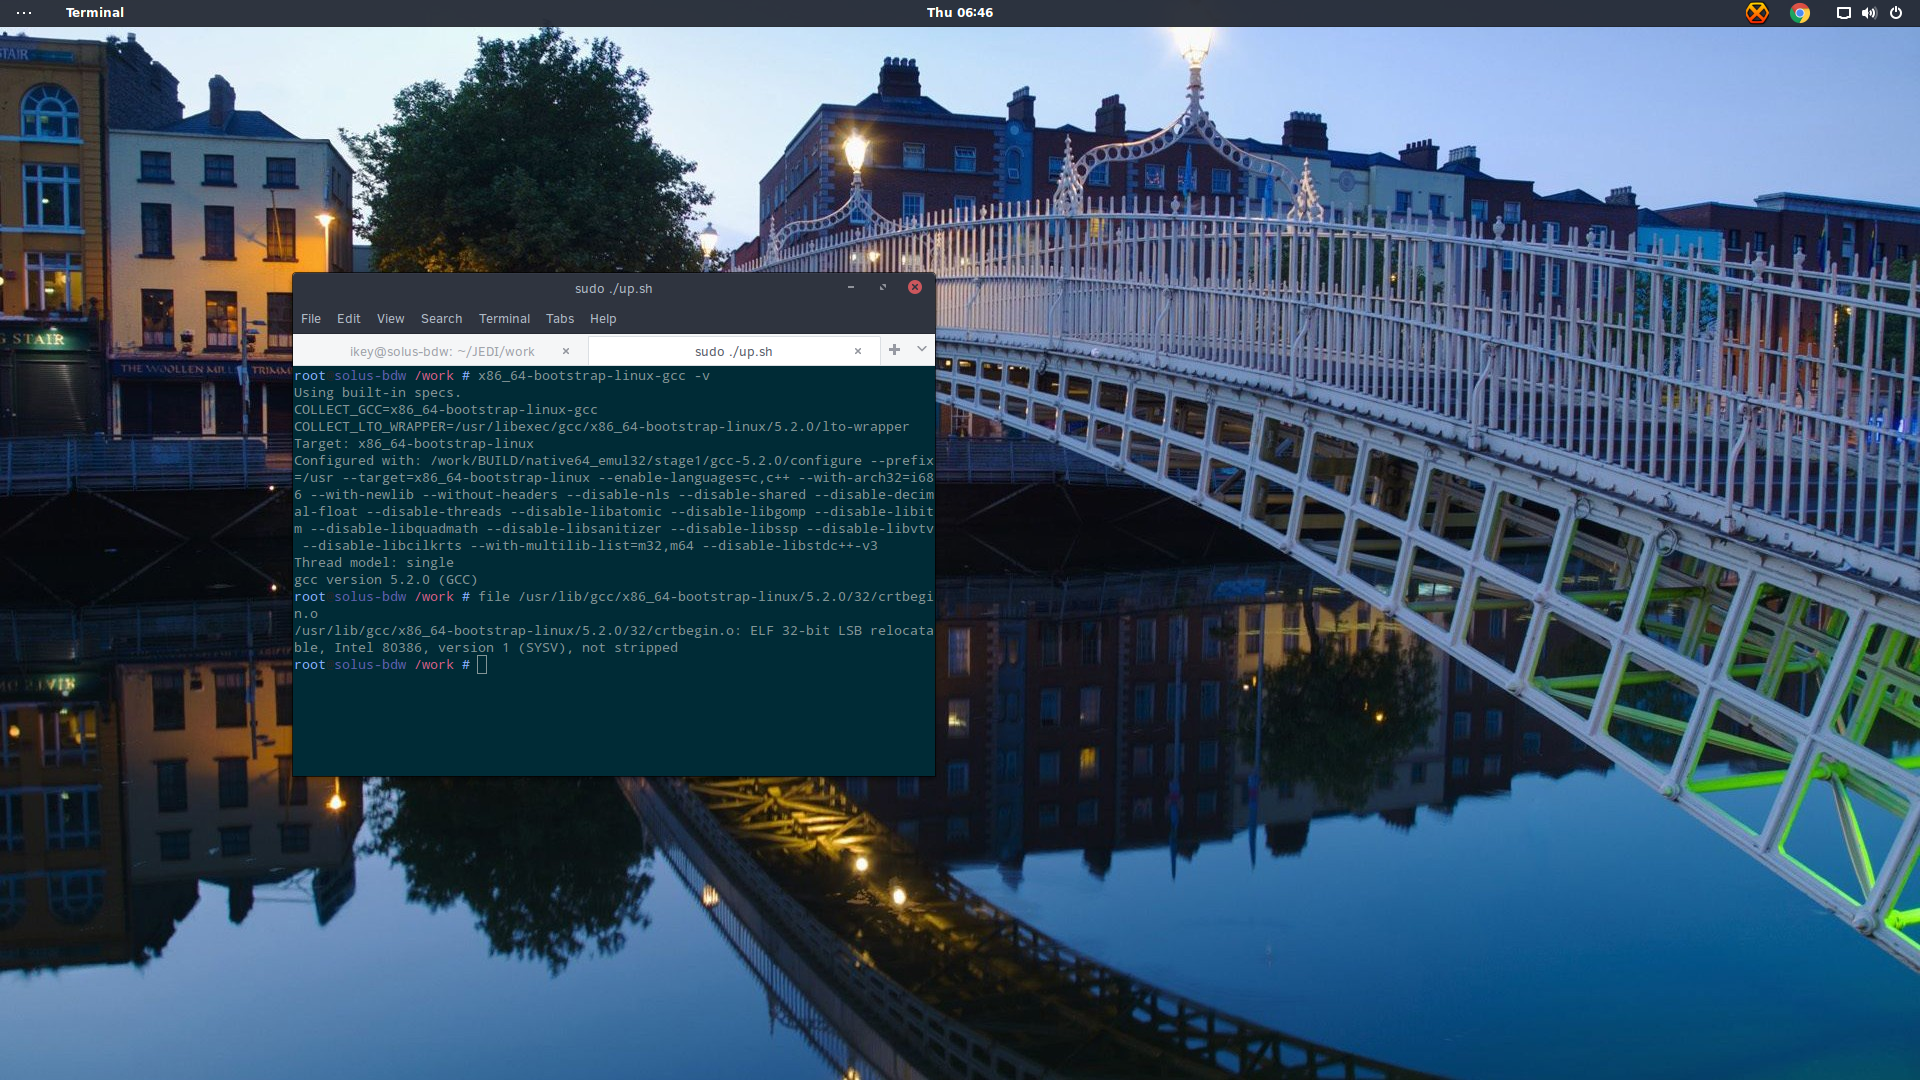Open the Terminal menu
Viewport: 1920px width, 1080px height.
(504, 319)
